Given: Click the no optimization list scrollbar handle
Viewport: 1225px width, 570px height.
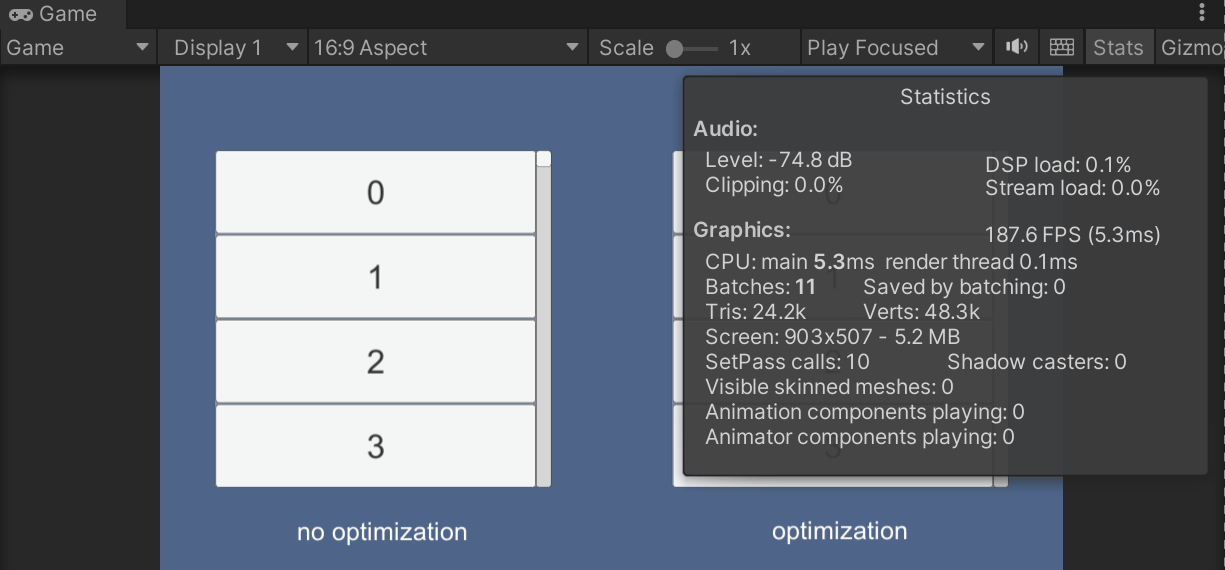Looking at the screenshot, I should (543, 158).
